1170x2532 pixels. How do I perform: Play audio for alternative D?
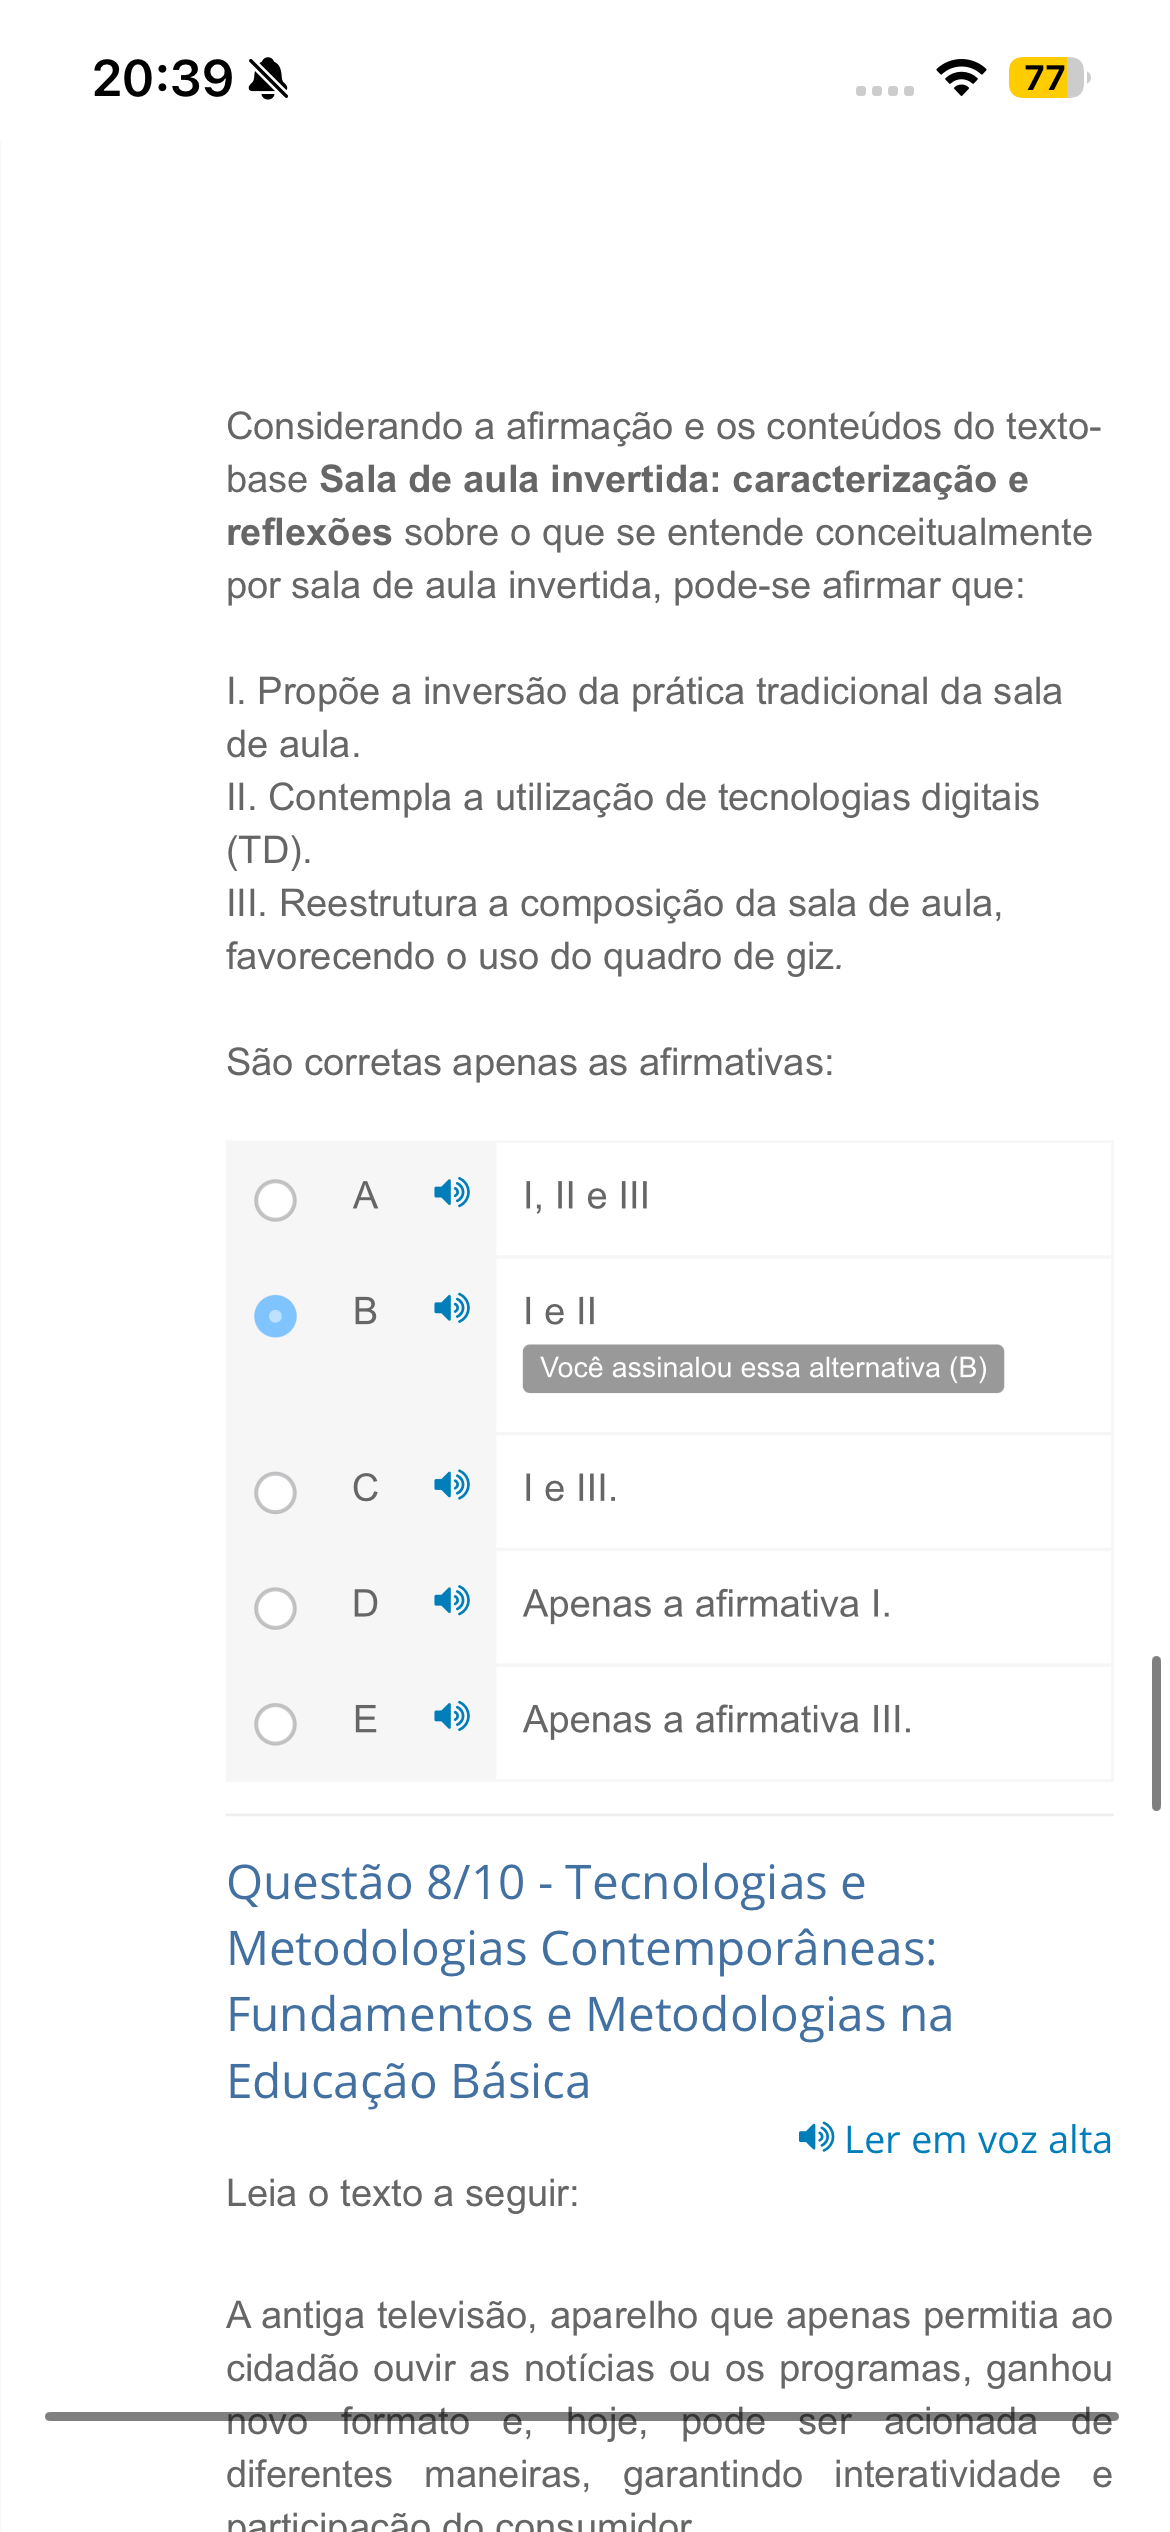pyautogui.click(x=452, y=1601)
